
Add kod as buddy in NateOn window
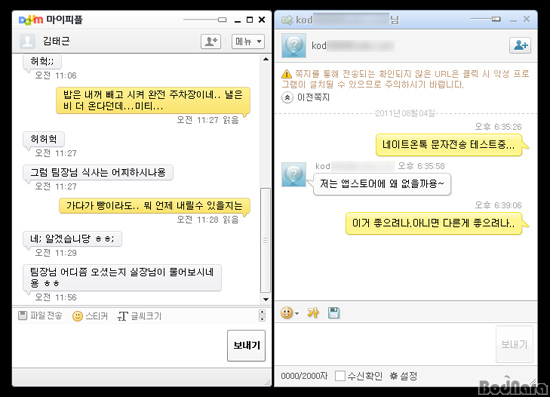coord(520,45)
